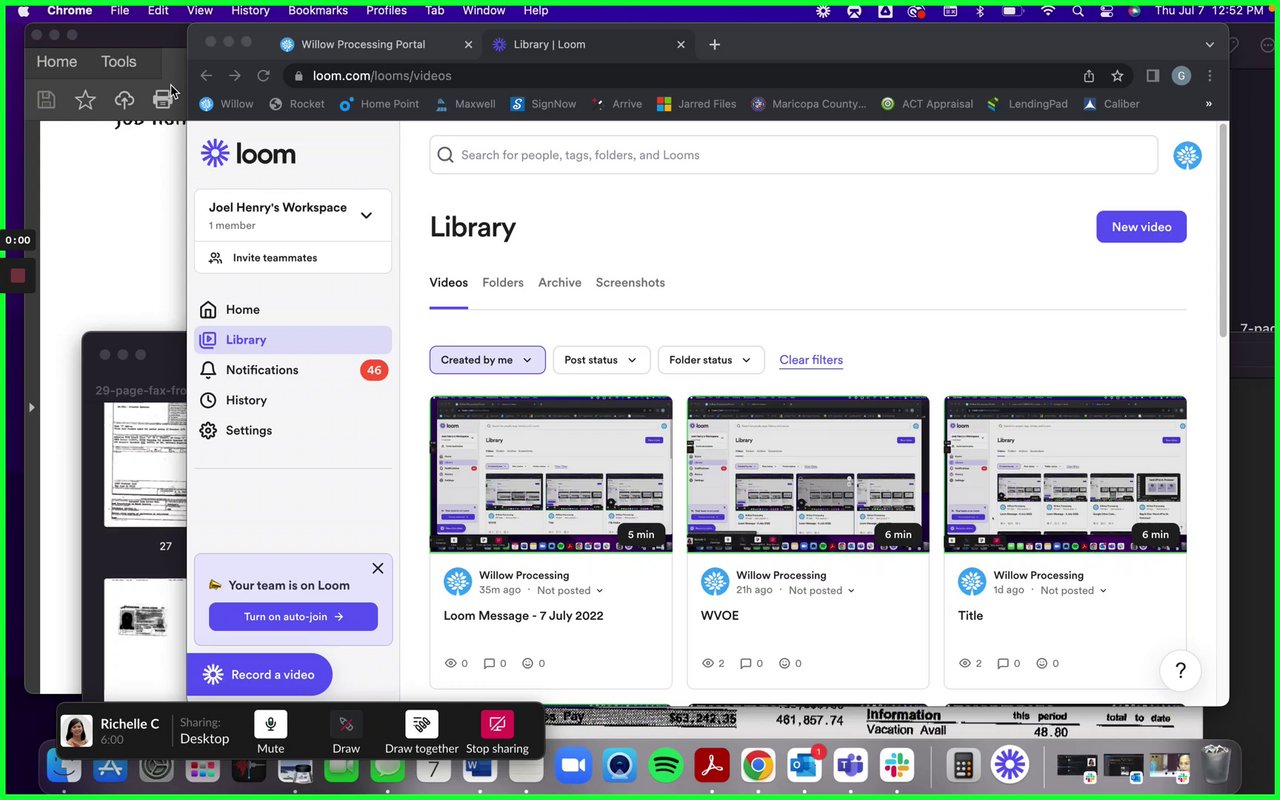1280x800 pixels.
Task: Open Spotify from the dock
Action: point(666,766)
